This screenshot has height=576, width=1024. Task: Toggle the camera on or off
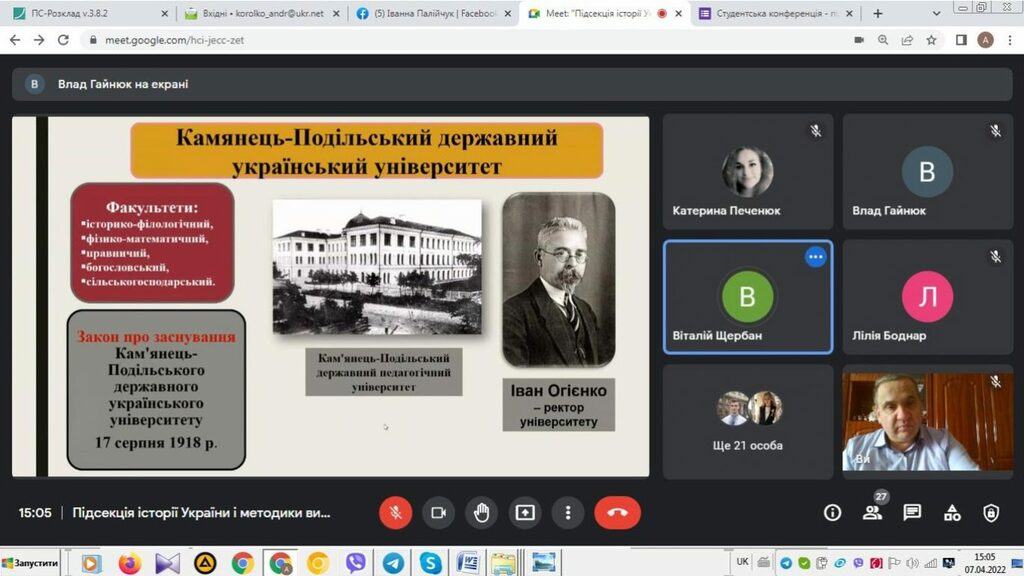(438, 513)
